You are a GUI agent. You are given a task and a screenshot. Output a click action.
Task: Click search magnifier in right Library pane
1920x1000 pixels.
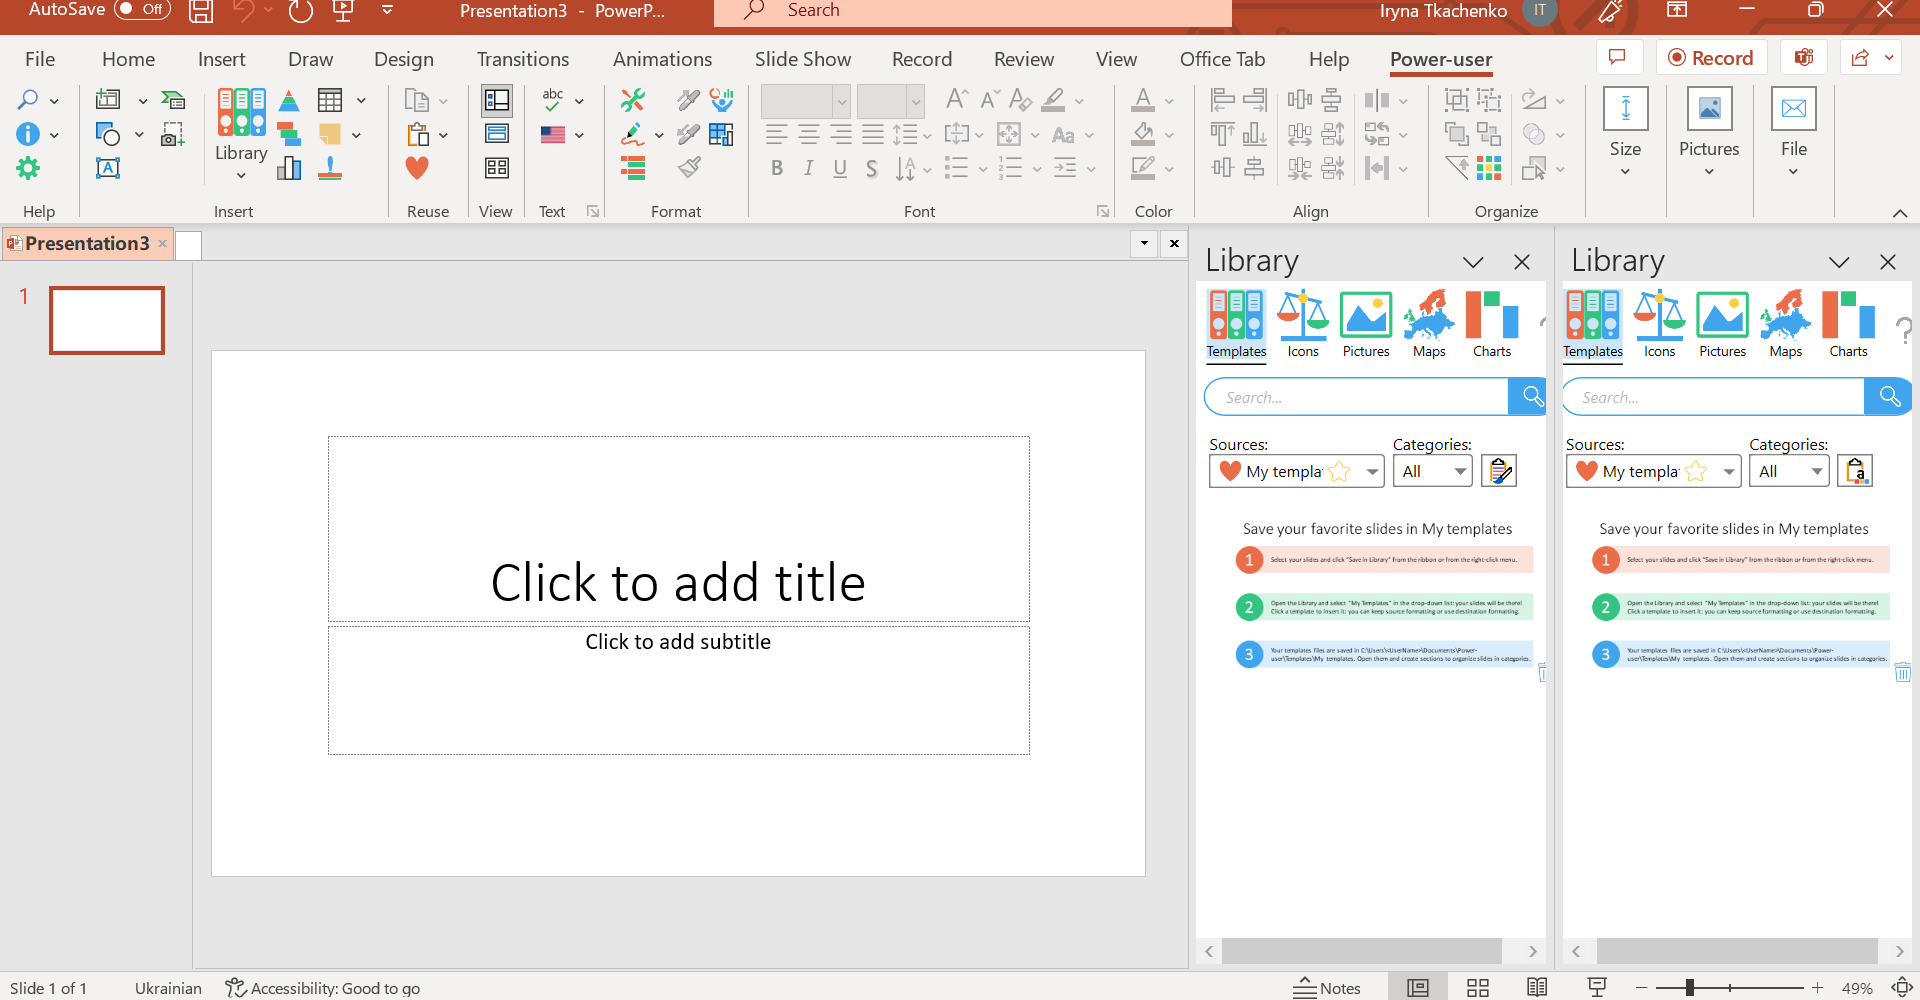click(1888, 397)
